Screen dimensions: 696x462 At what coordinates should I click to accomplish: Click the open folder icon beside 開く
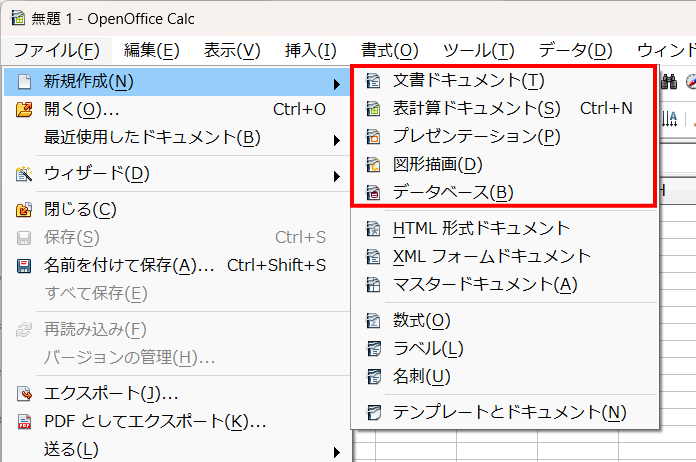(x=24, y=109)
